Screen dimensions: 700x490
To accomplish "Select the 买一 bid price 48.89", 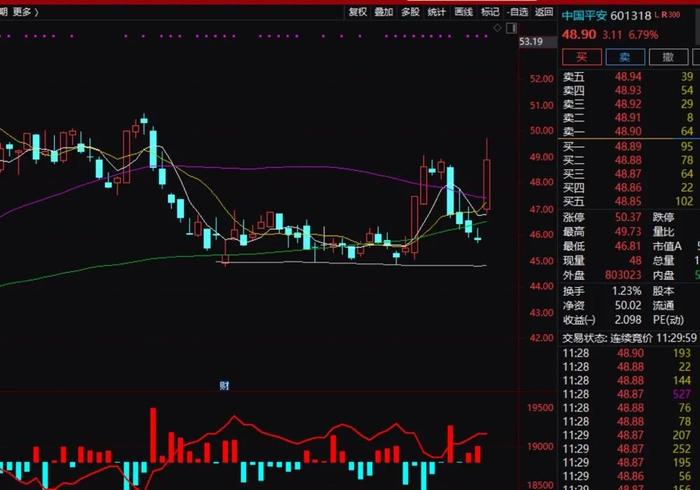I will tap(628, 146).
